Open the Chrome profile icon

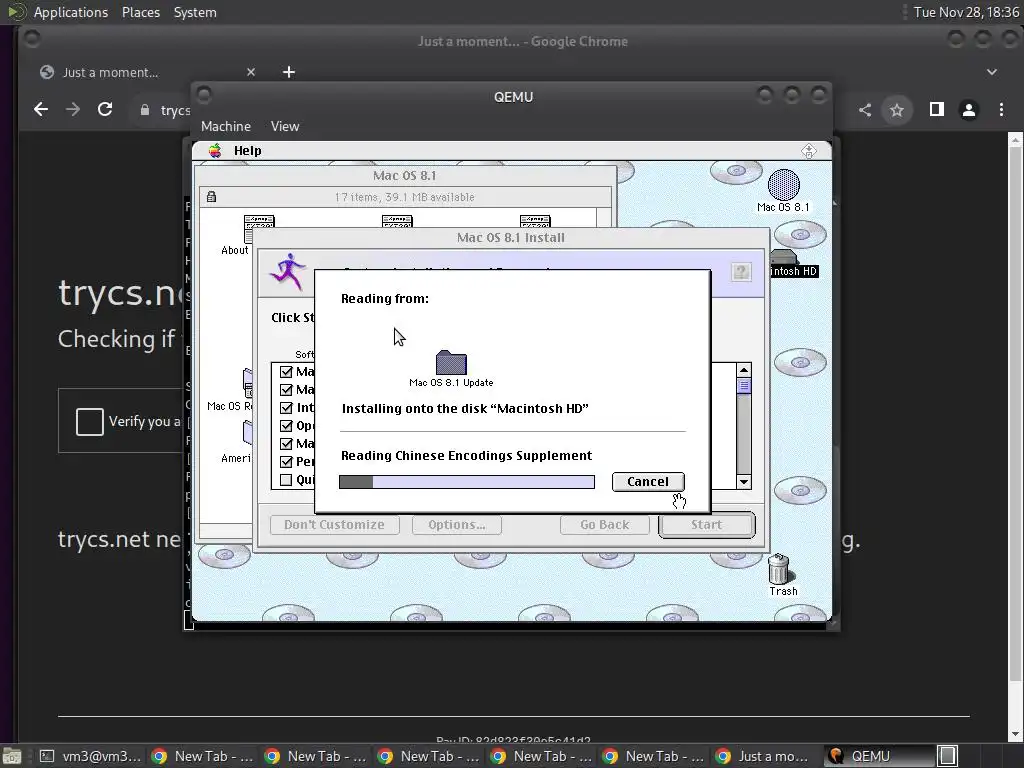pos(968,110)
